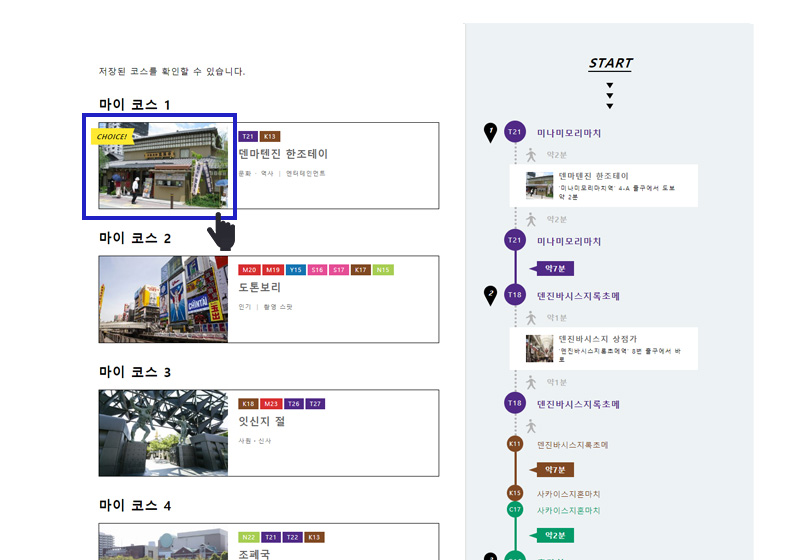This screenshot has height=560, width=800.
Task: Click the 엔터테인먼트 category label
Action: (305, 173)
